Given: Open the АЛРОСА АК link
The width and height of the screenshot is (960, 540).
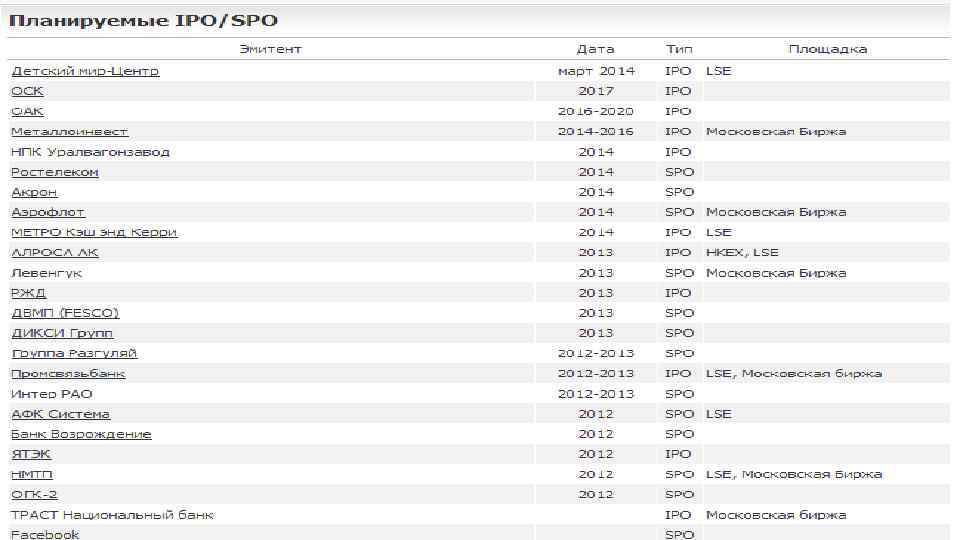Looking at the screenshot, I should pyautogui.click(x=55, y=253).
